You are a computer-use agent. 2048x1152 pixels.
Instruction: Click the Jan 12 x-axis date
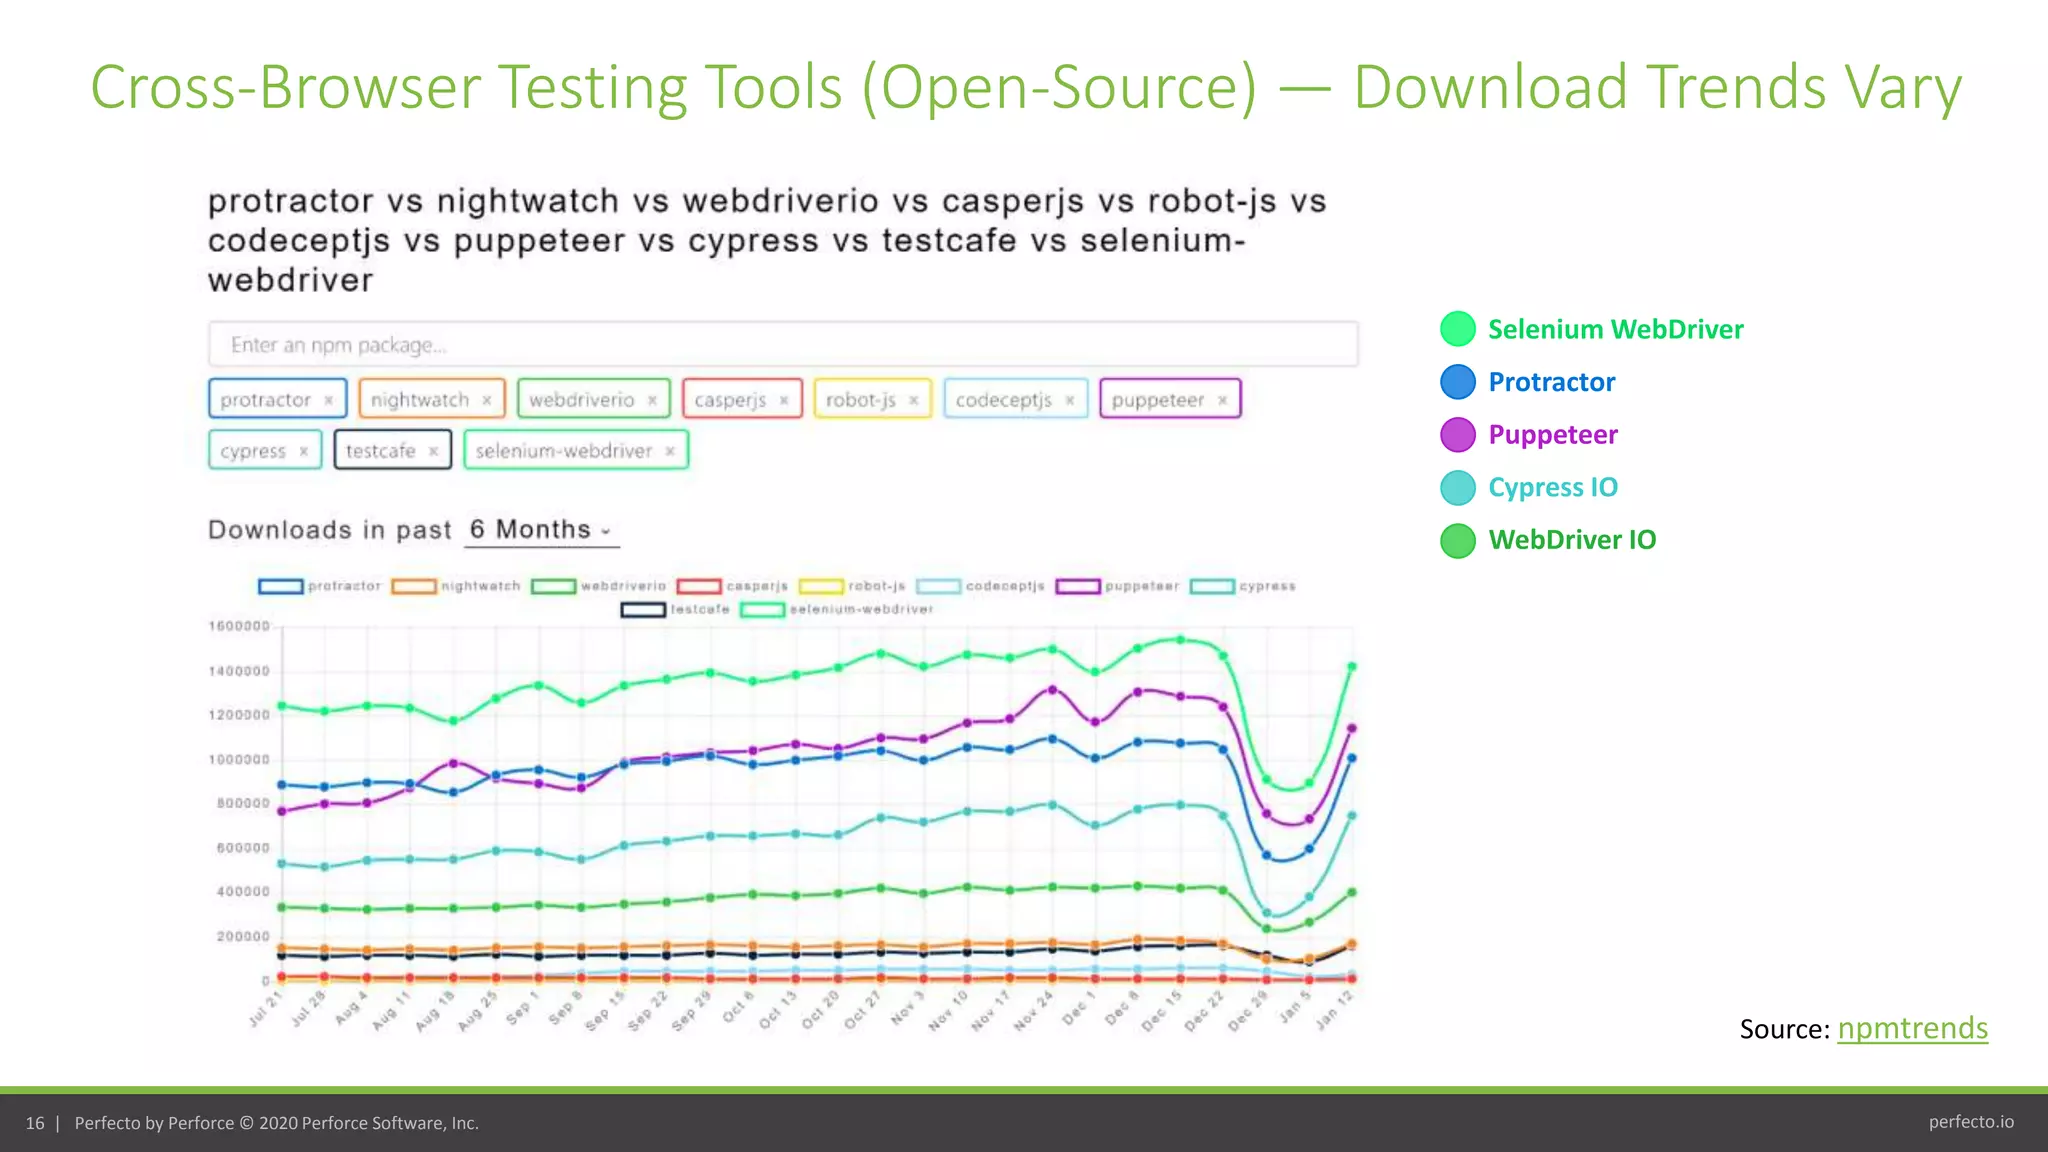coord(1334,1009)
